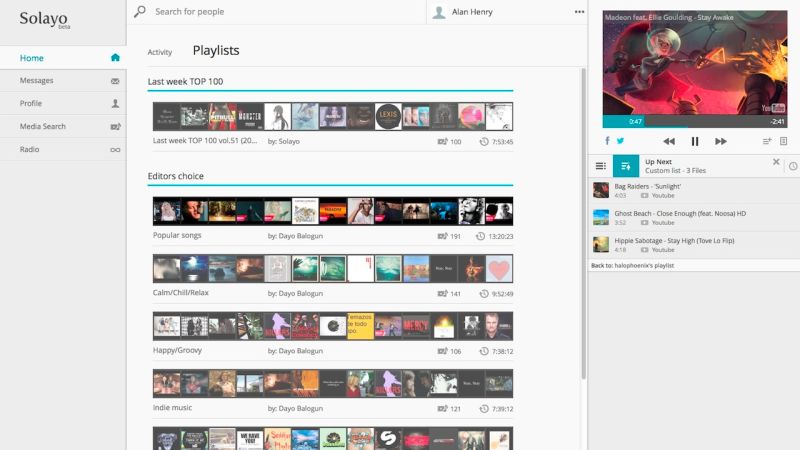Pause the current song

[x=695, y=141]
